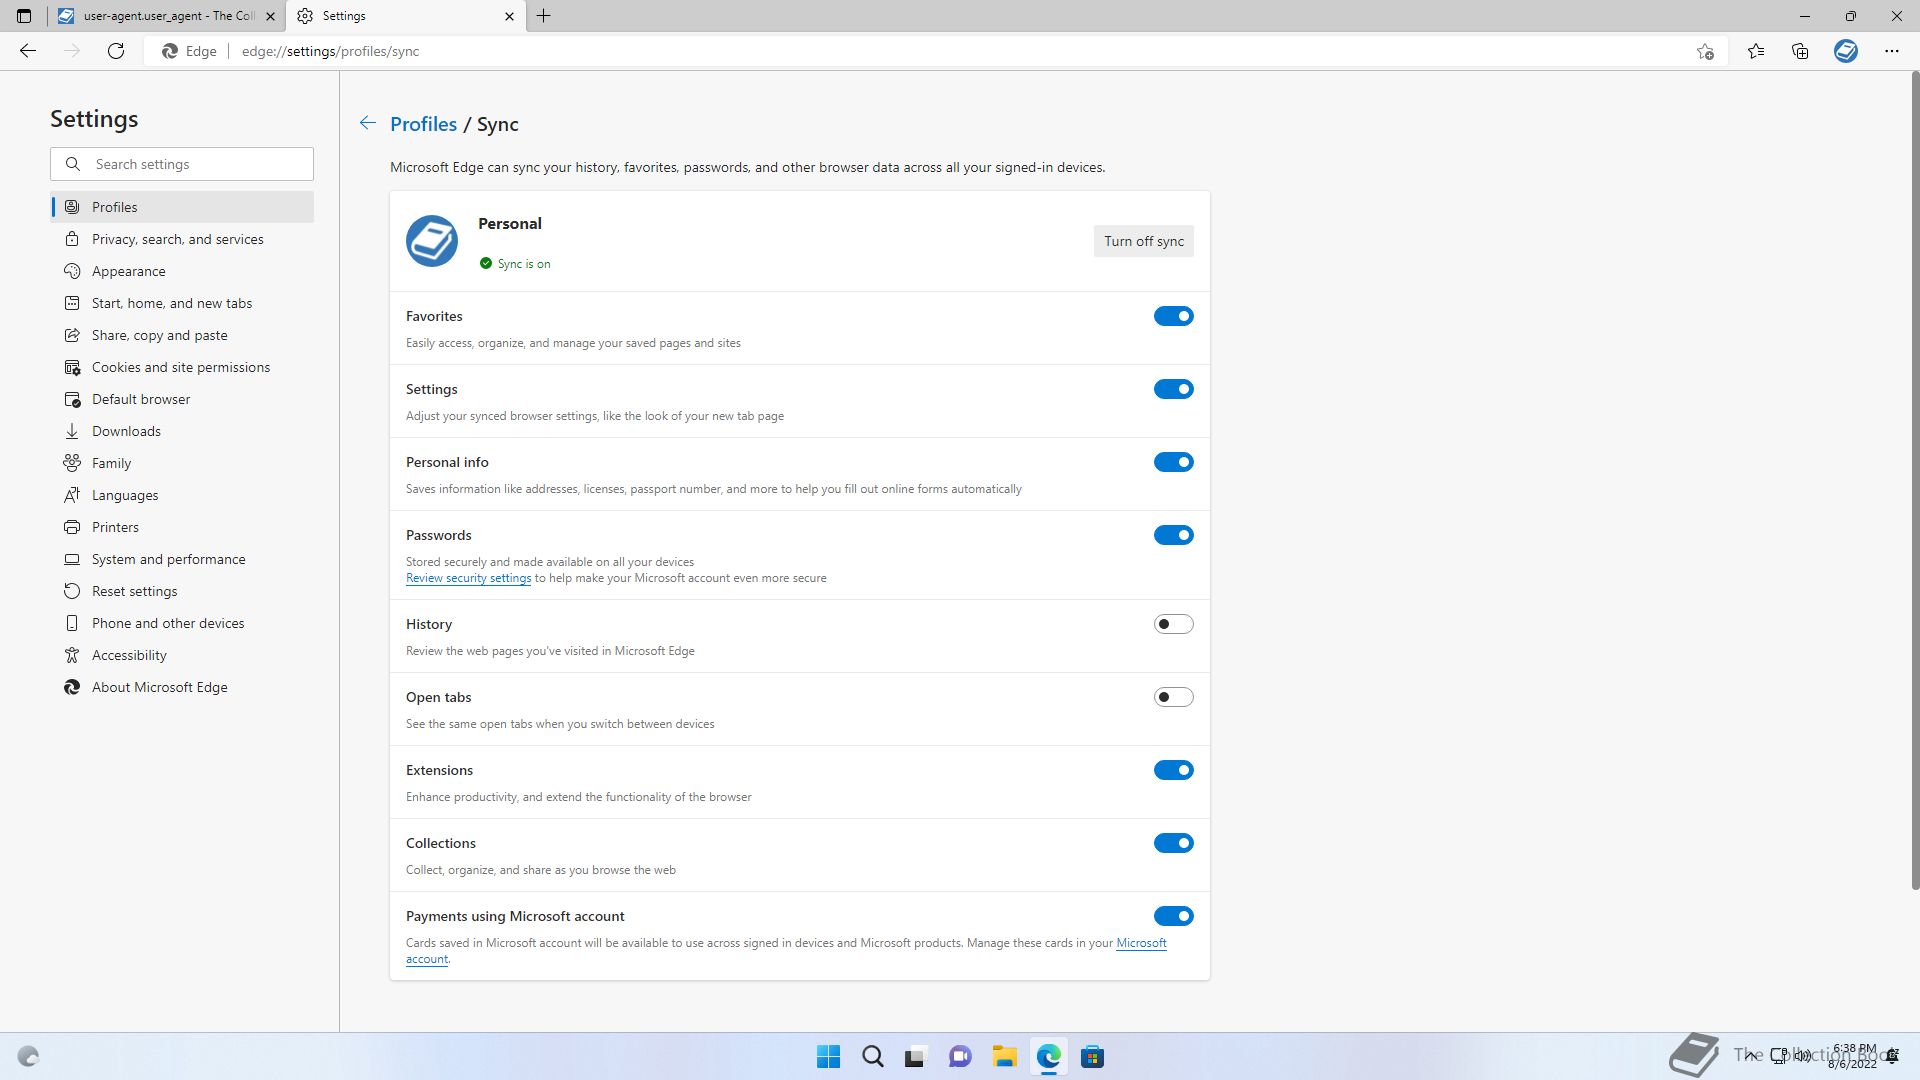Click the page vertical scrollbar
This screenshot has width=1920, height=1080.
[1914, 480]
